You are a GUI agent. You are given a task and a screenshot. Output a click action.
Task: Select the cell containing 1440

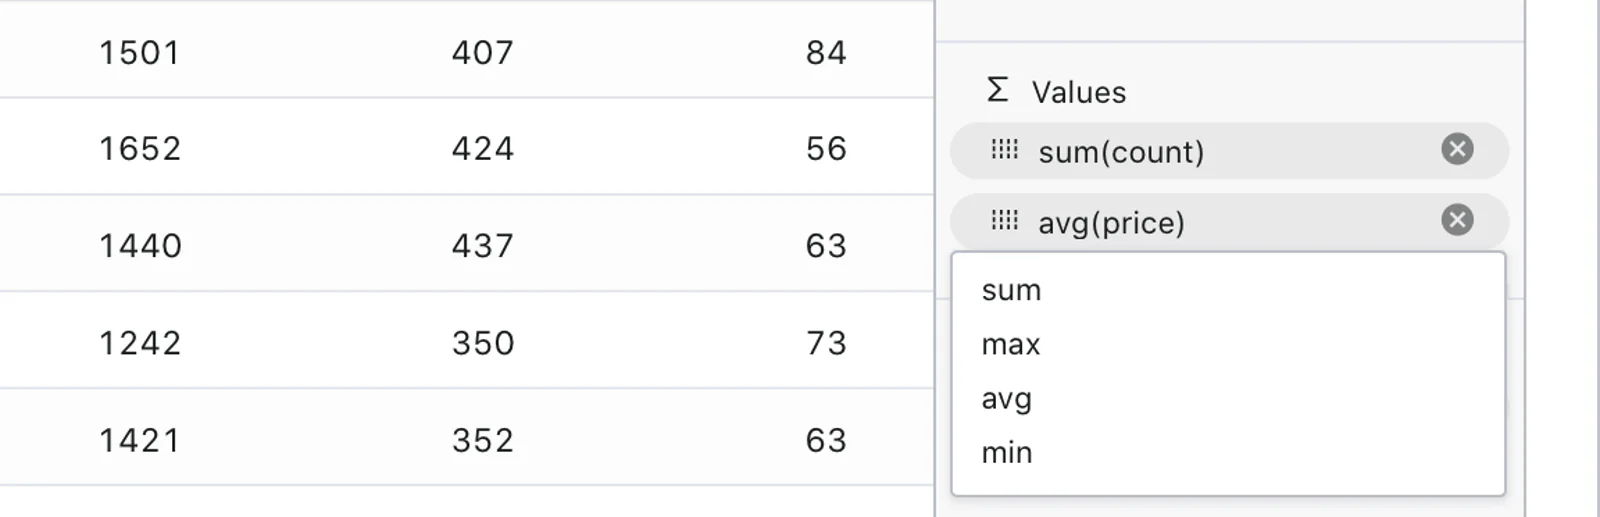[x=140, y=246]
